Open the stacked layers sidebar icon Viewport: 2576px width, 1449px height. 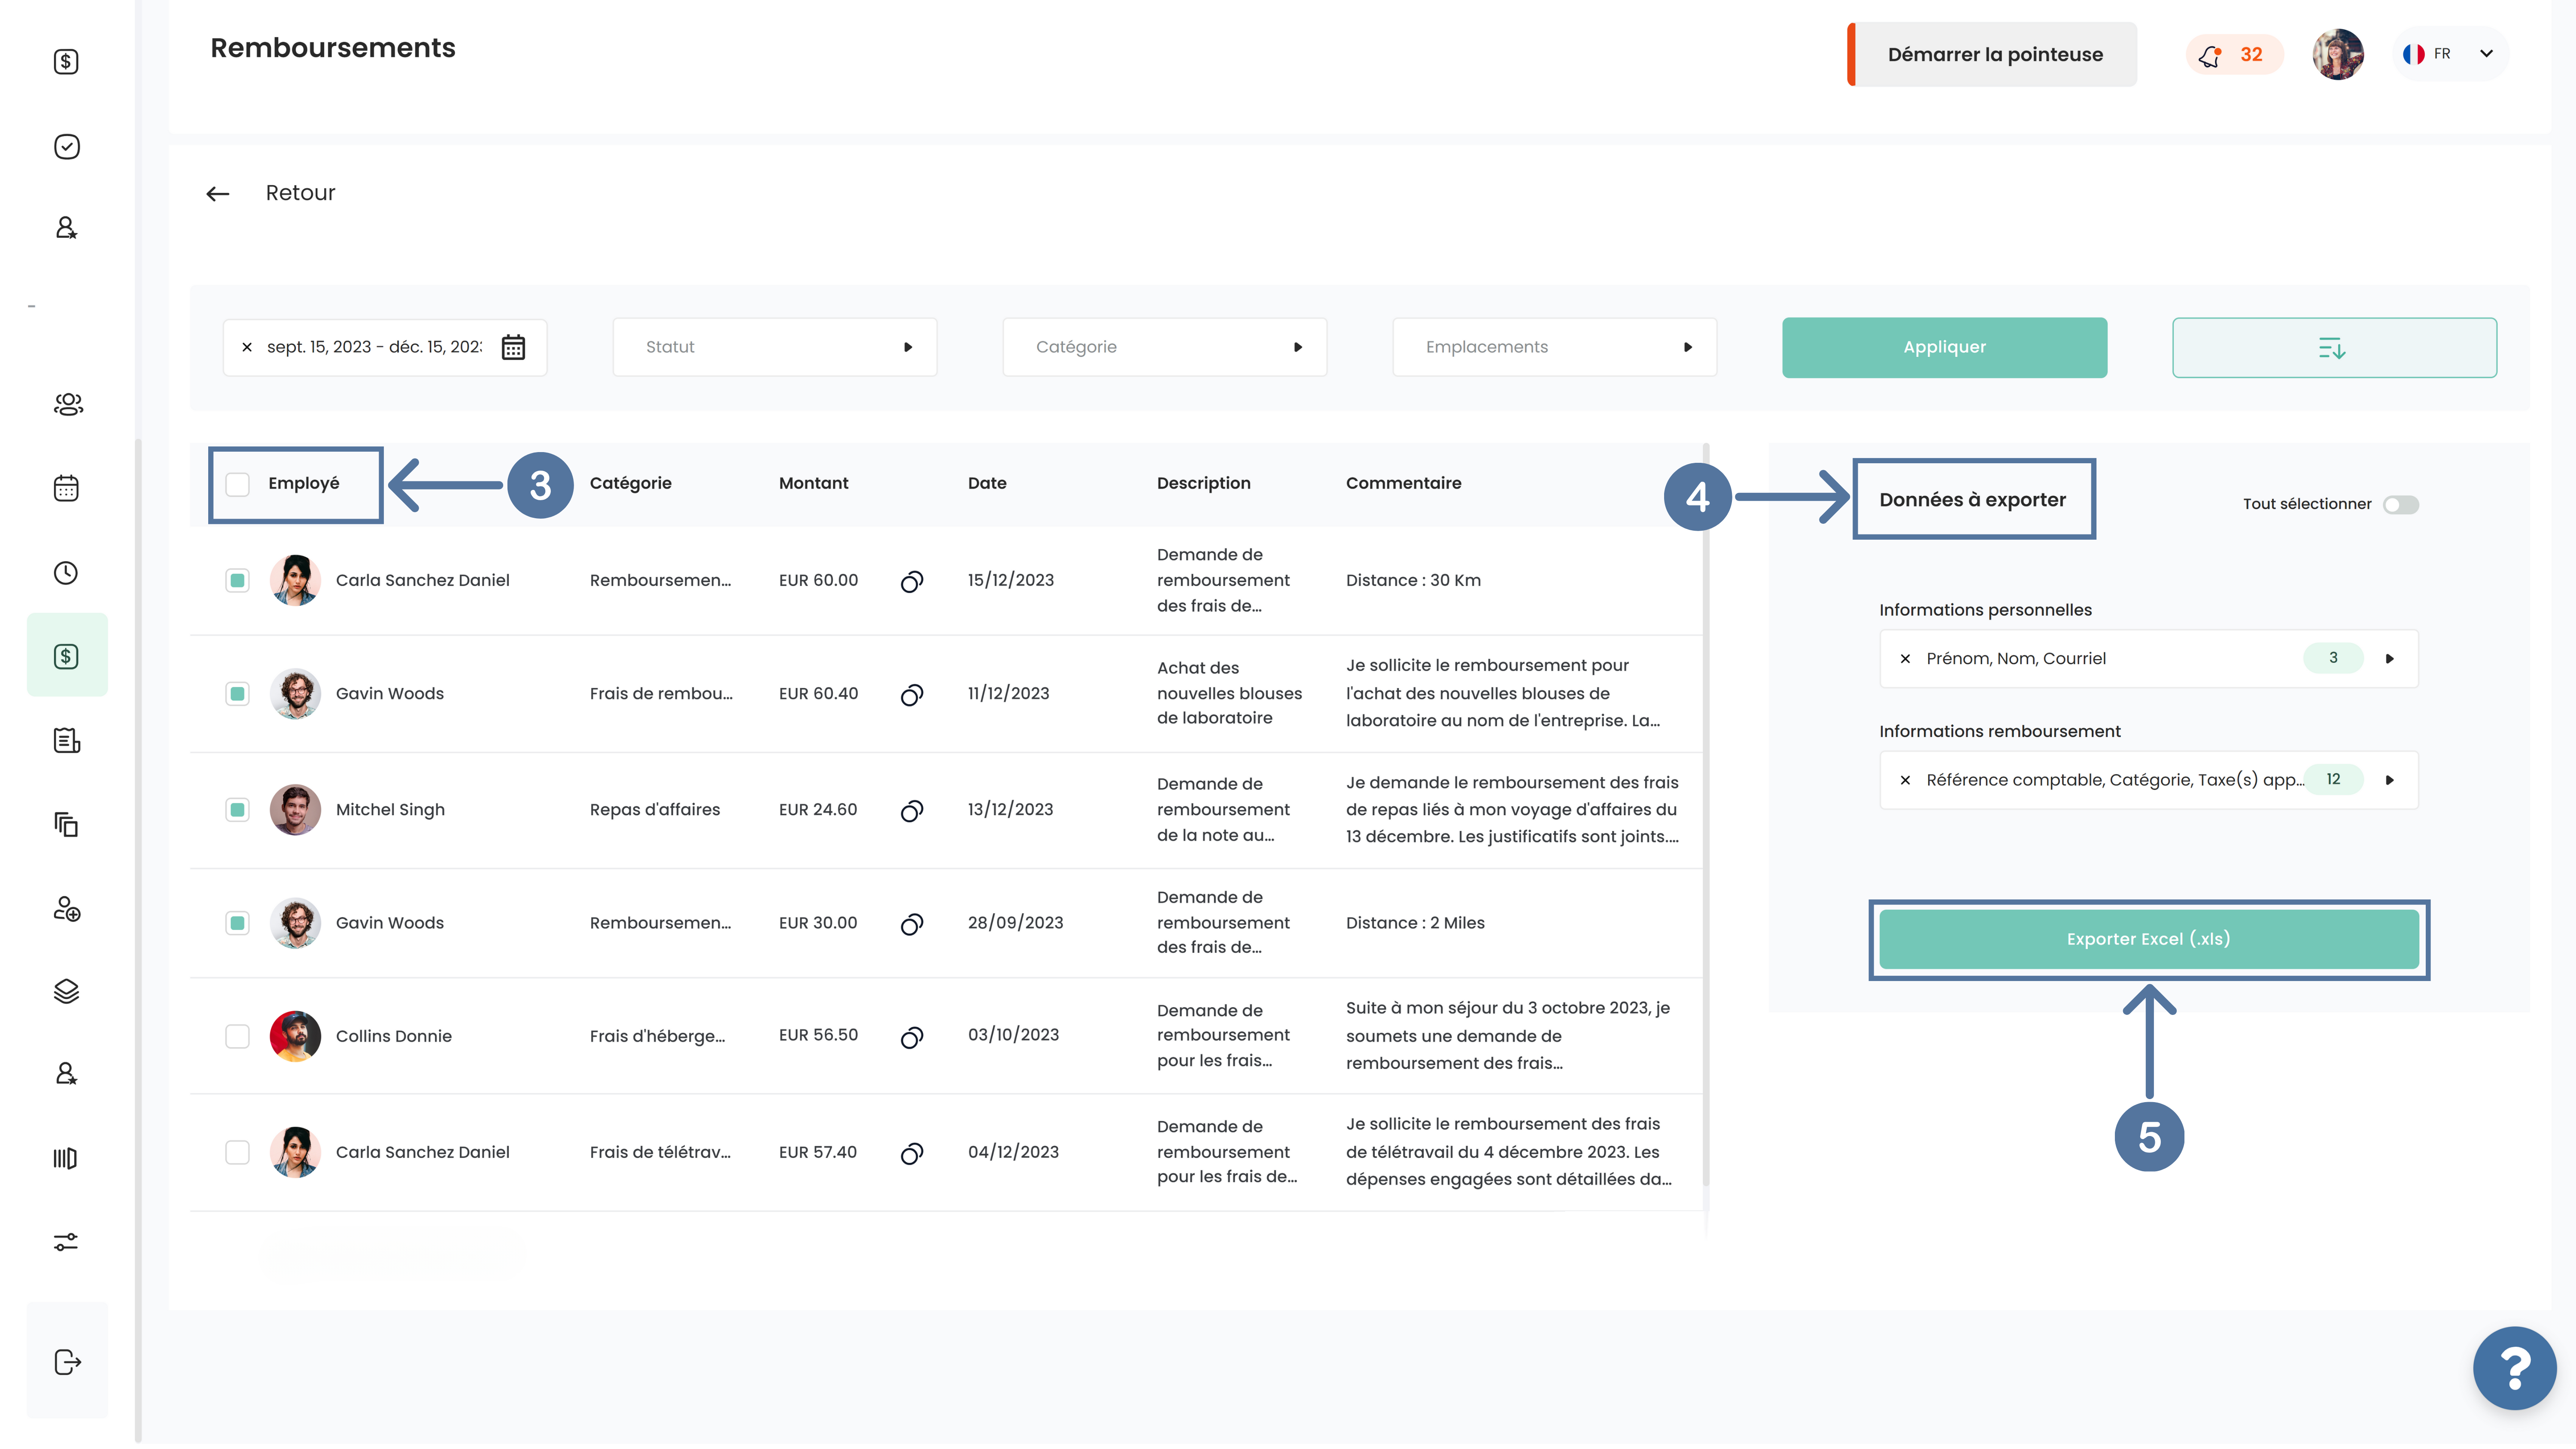(66, 991)
